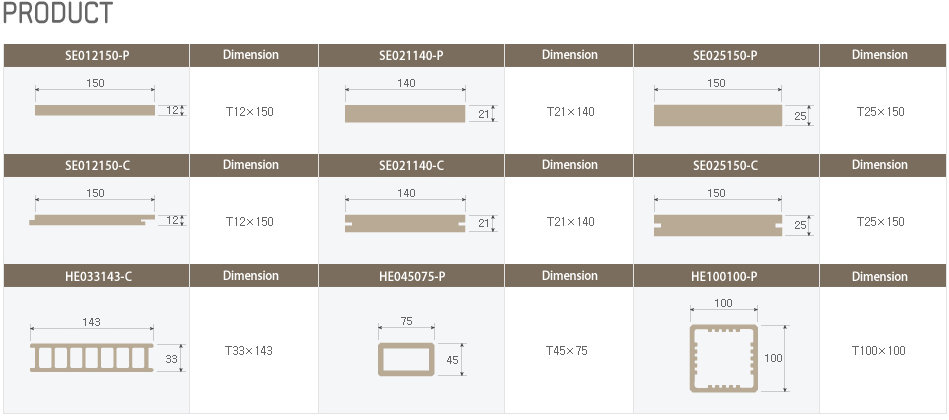Click the PRODUCT page heading
The image size is (949, 420).
coord(57,15)
